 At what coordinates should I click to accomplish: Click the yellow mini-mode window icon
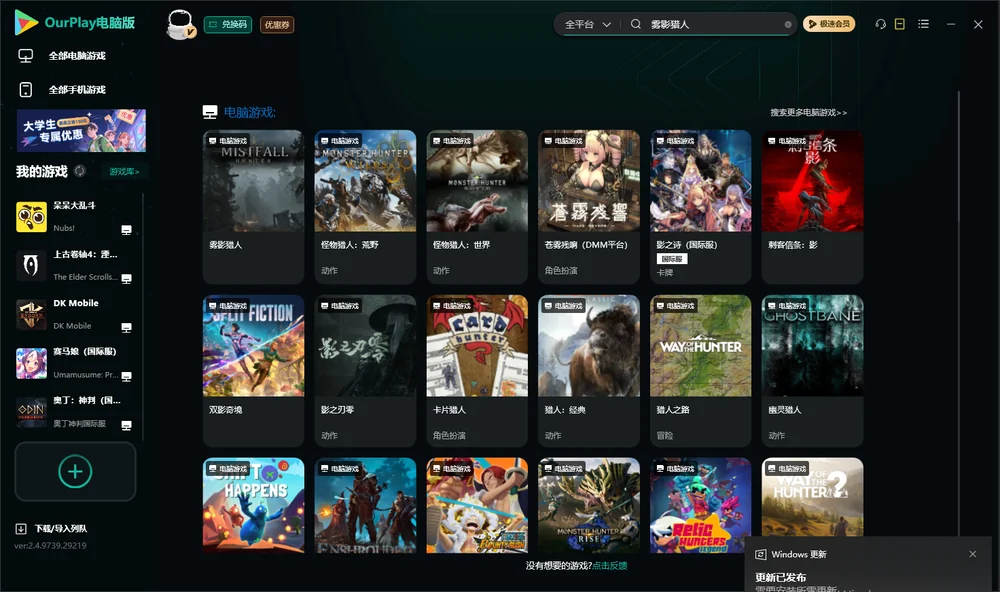click(900, 24)
